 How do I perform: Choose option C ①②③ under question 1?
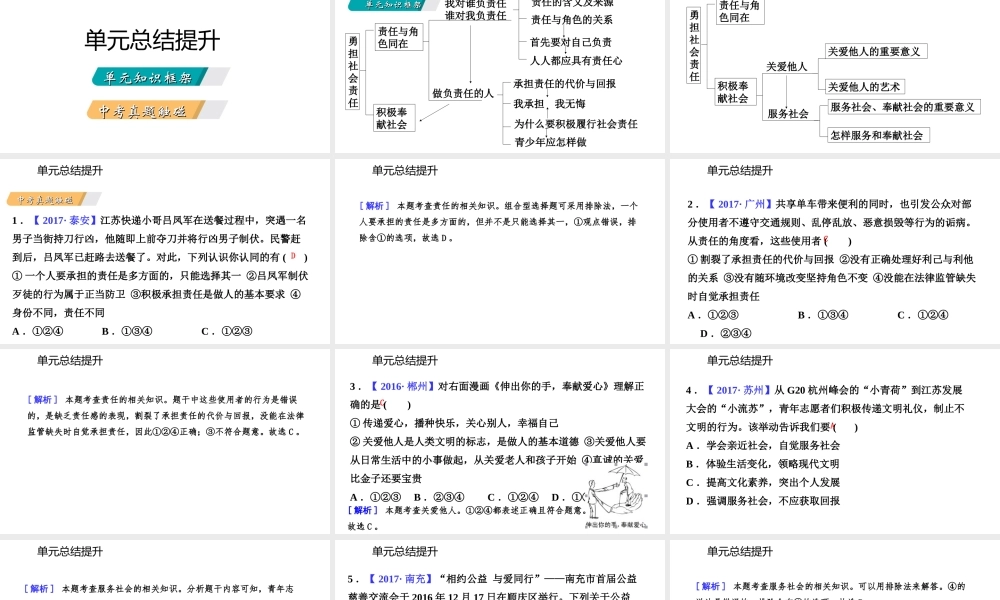tap(227, 331)
